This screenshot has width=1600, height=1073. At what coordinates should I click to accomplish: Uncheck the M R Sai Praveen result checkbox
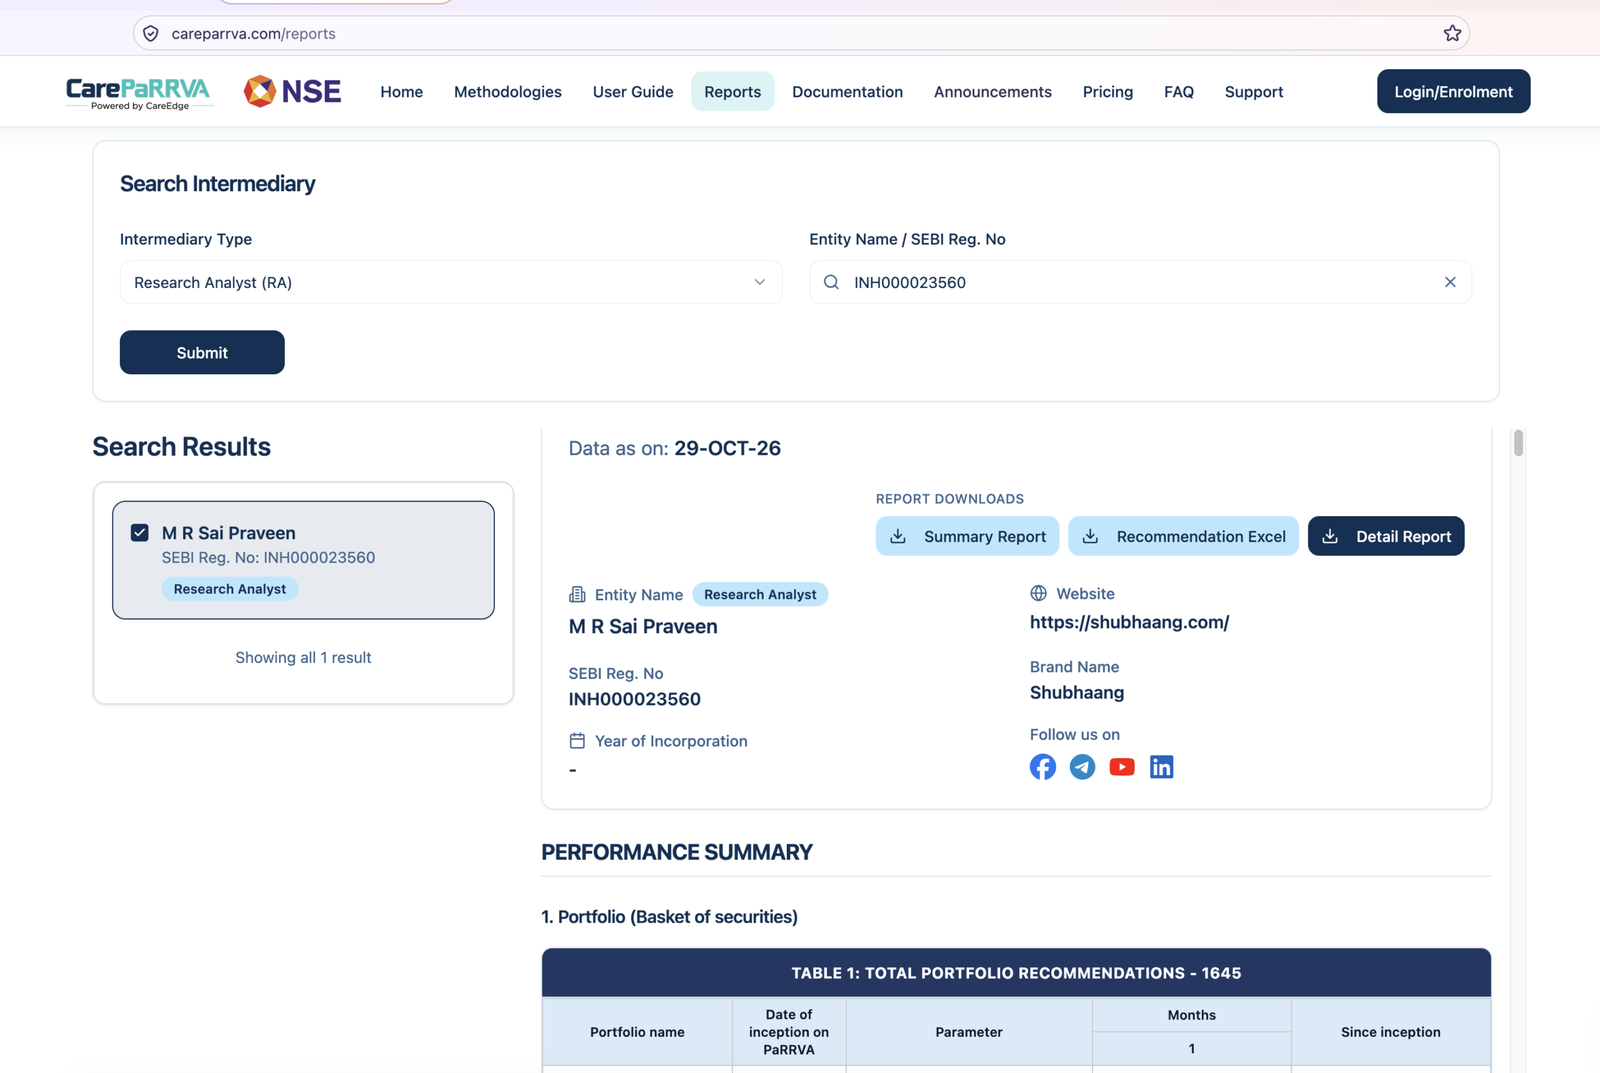click(x=140, y=533)
